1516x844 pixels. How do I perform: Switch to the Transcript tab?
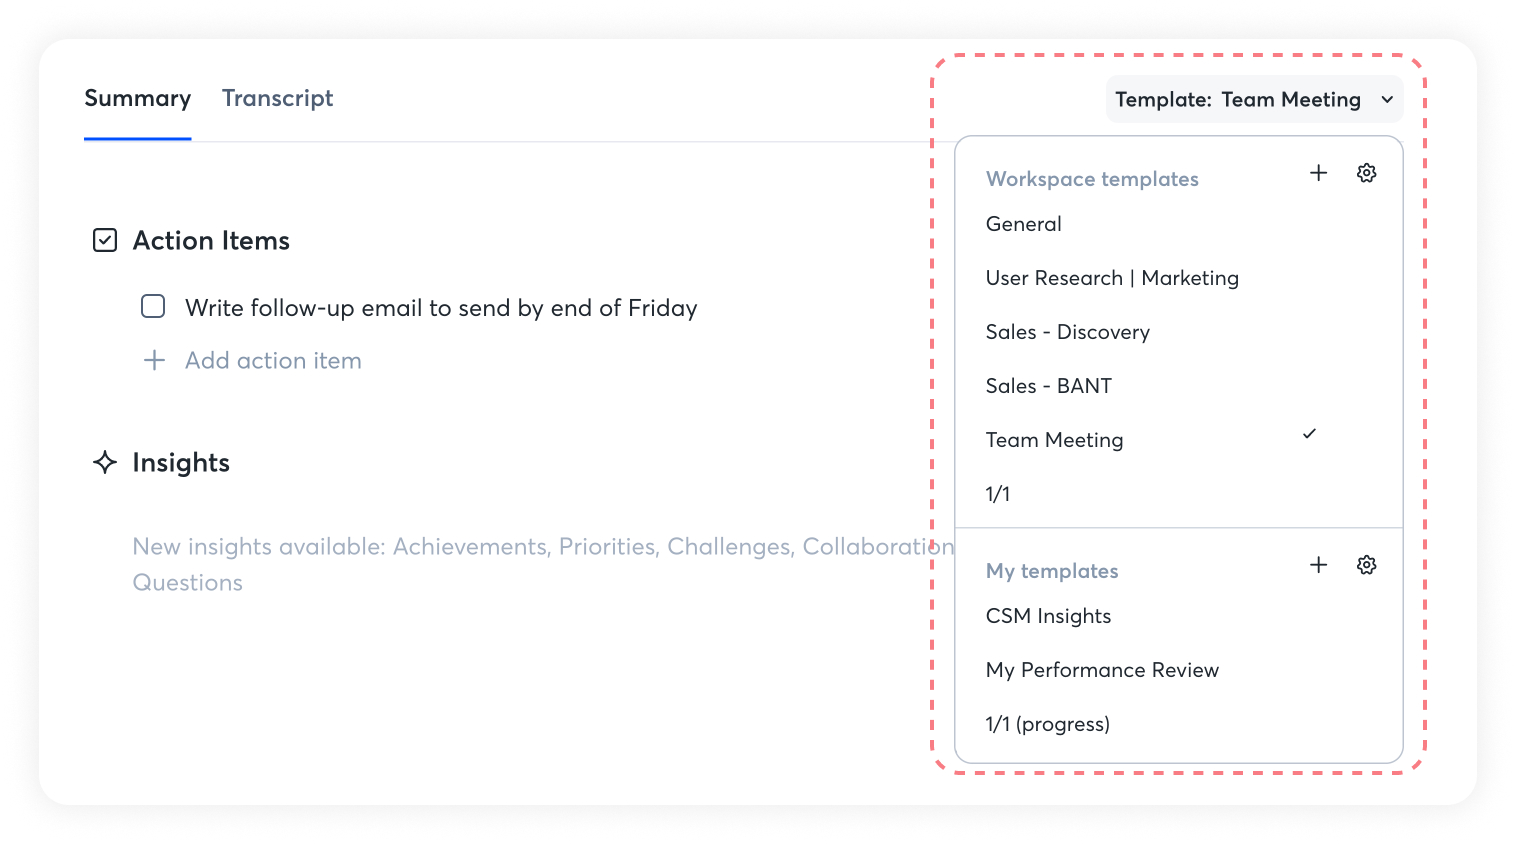click(x=277, y=98)
